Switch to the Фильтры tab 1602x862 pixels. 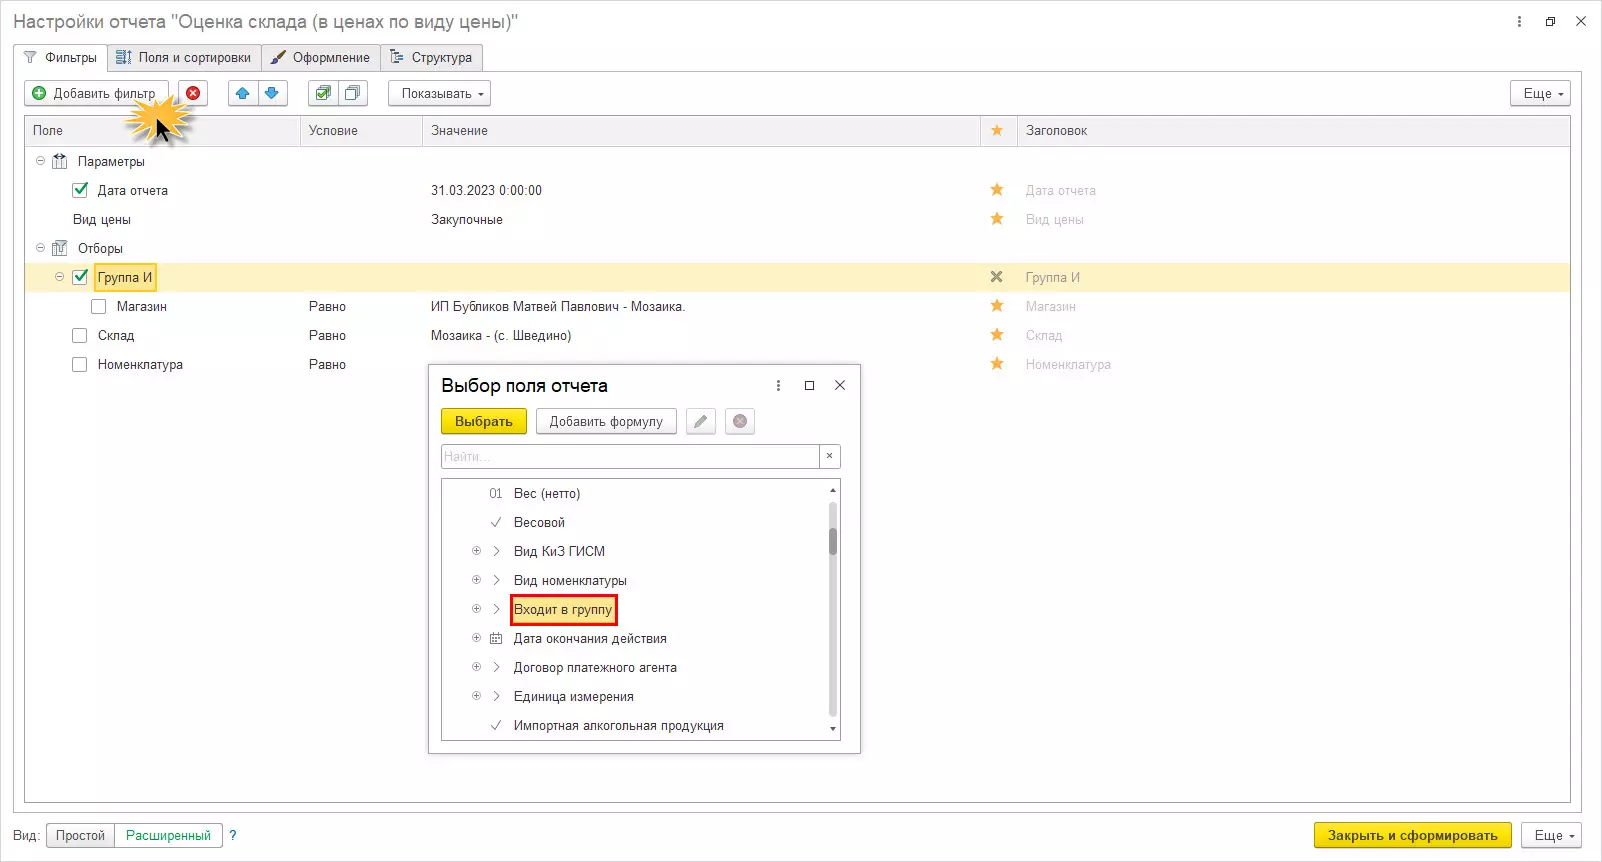[x=61, y=57]
